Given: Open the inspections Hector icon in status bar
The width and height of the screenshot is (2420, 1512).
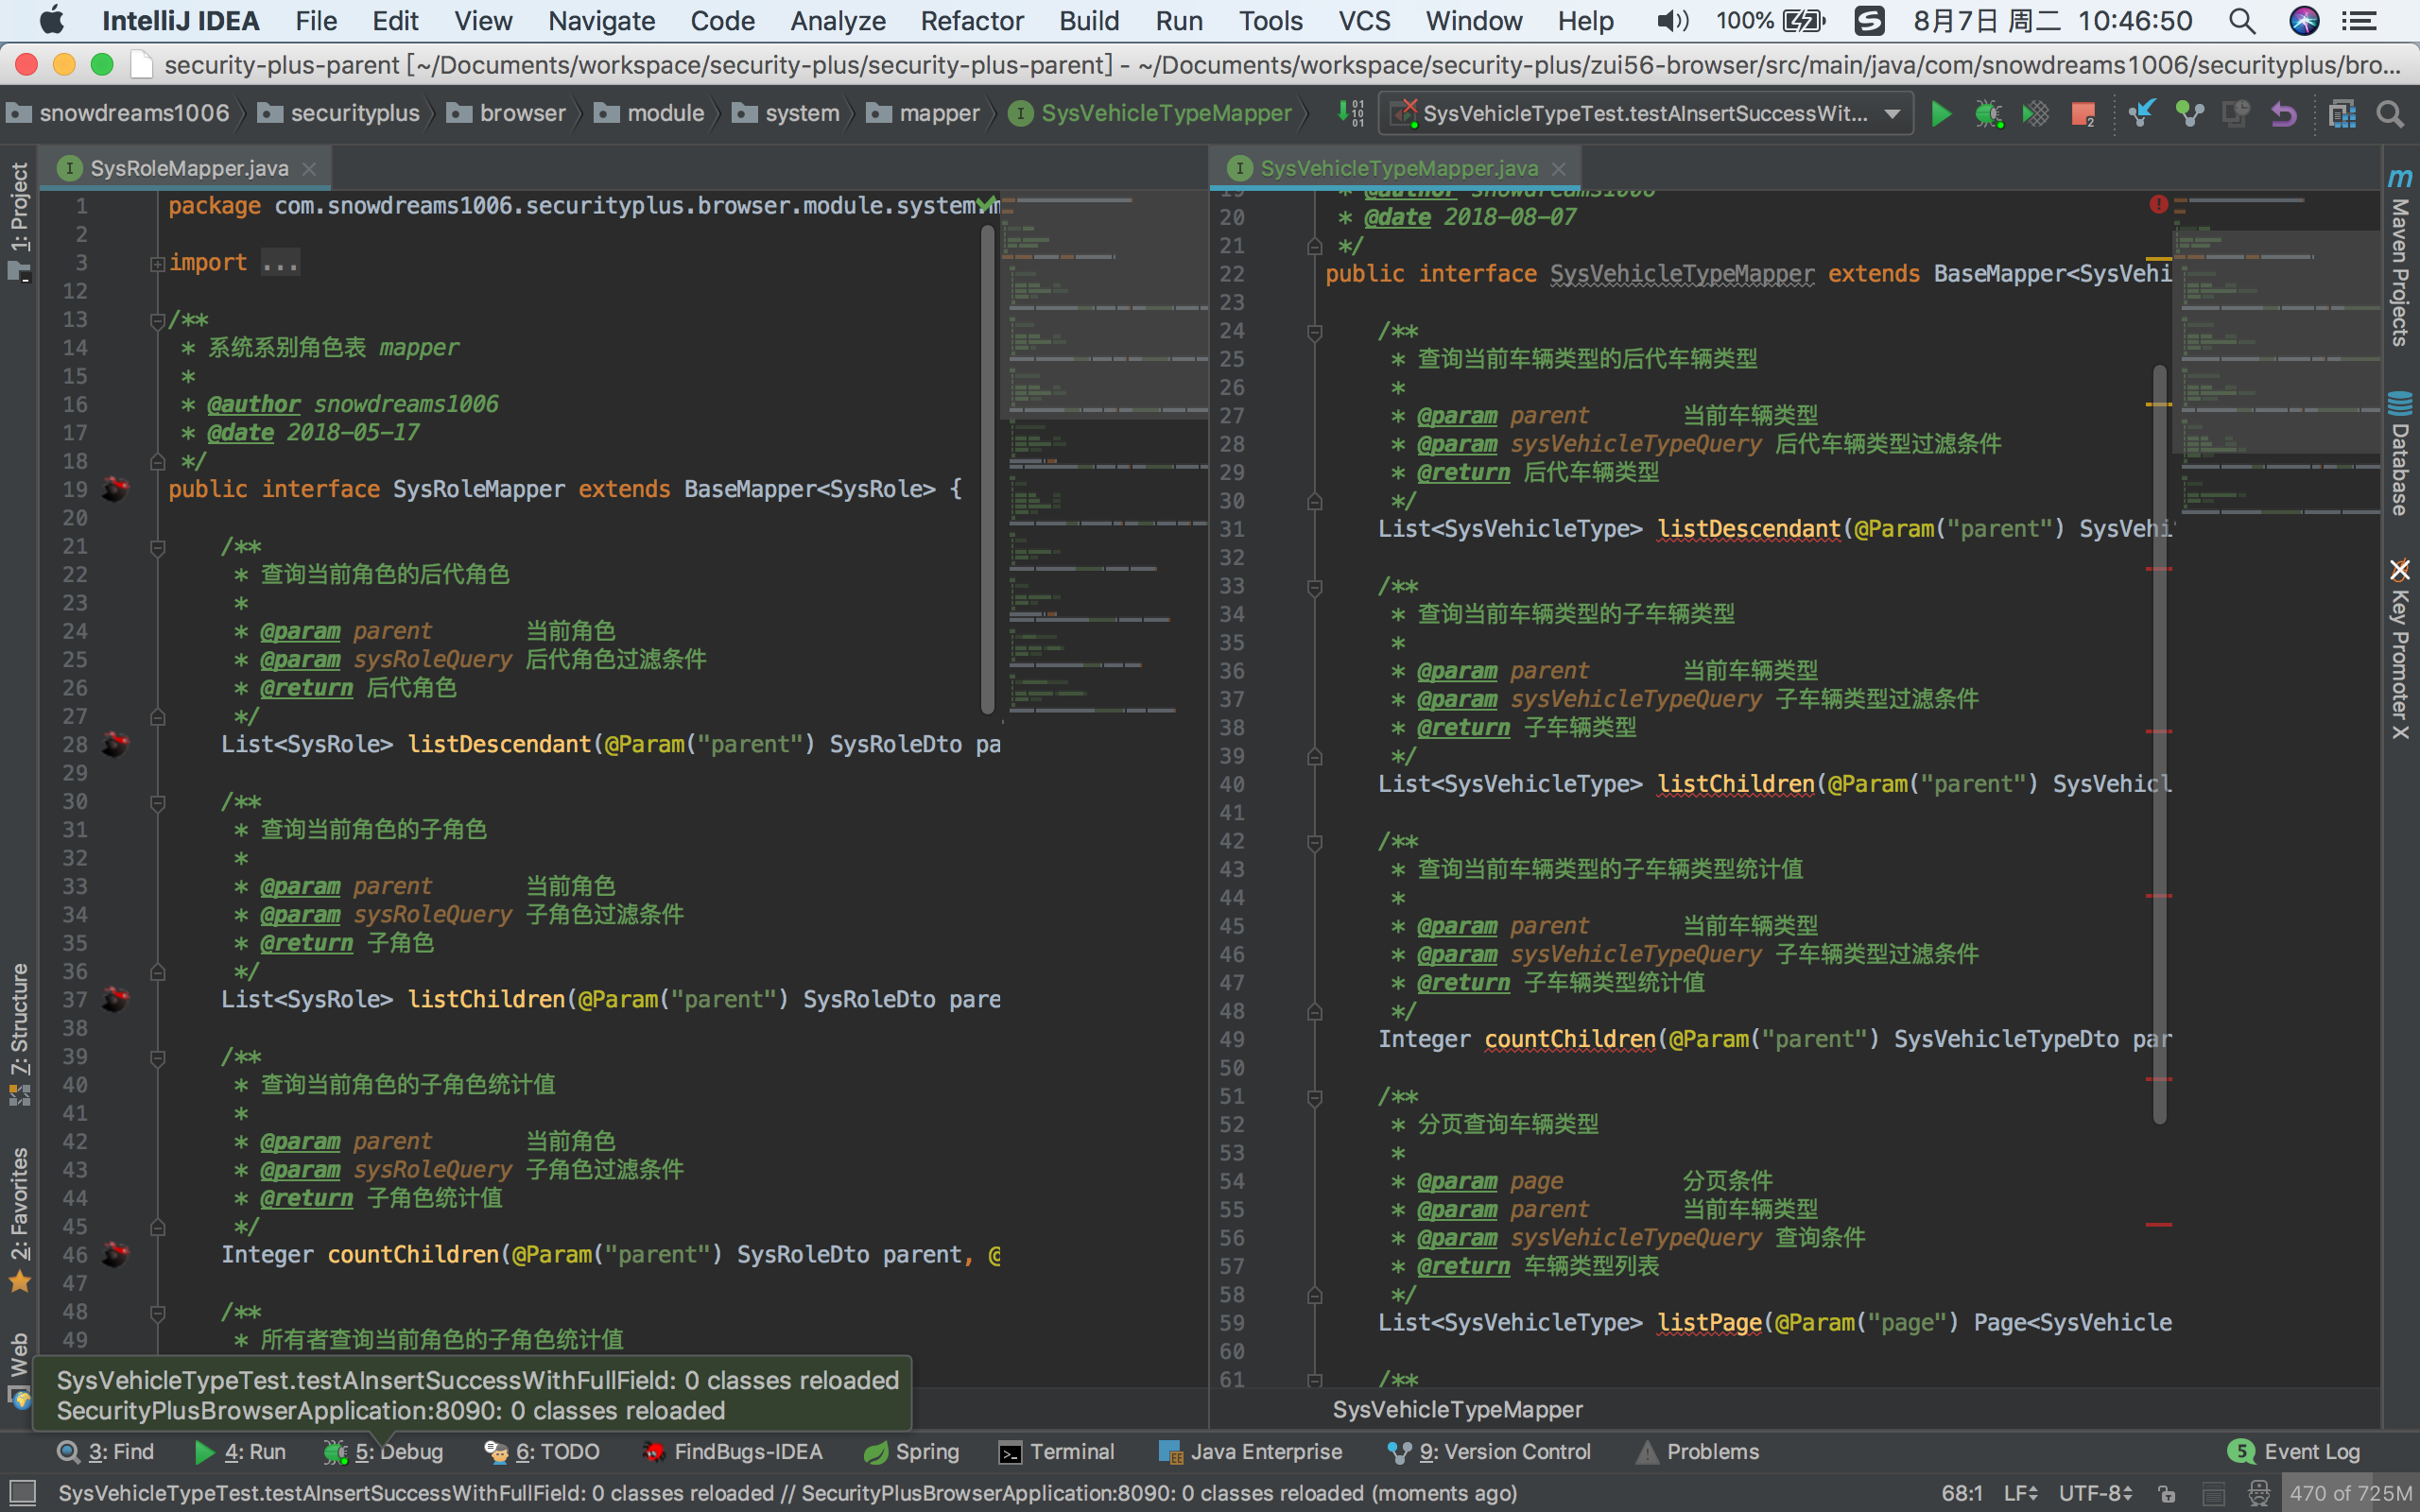Looking at the screenshot, I should pyautogui.click(x=2259, y=1493).
